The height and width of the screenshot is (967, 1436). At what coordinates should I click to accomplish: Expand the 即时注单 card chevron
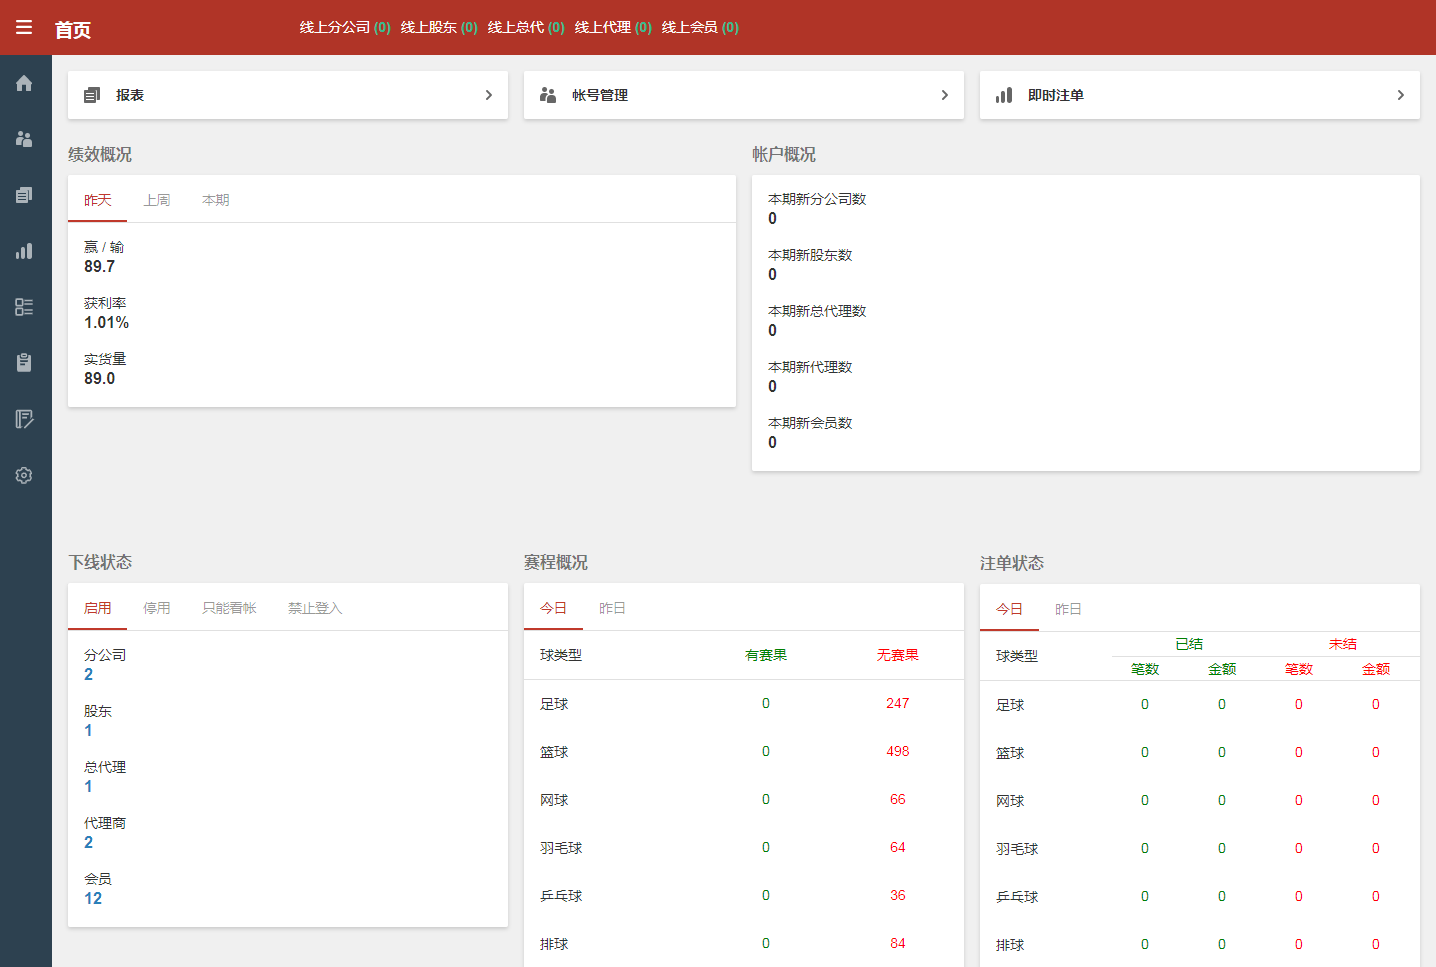(1400, 95)
